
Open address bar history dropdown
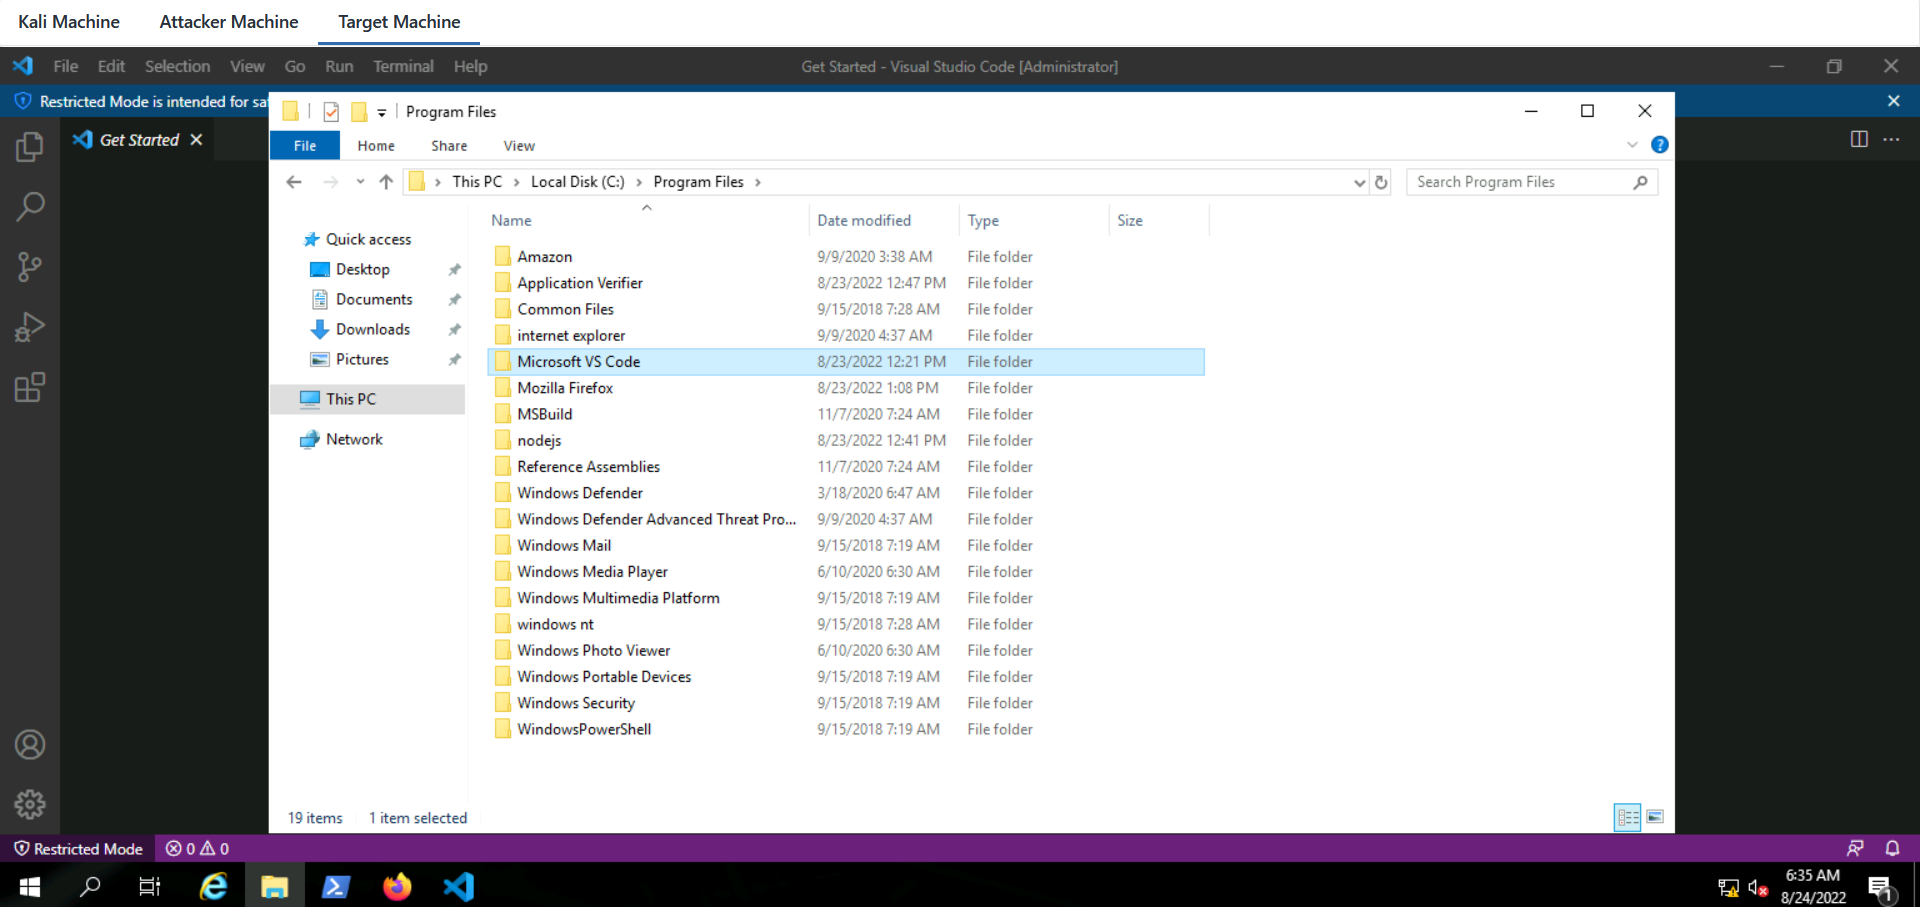point(1359,182)
